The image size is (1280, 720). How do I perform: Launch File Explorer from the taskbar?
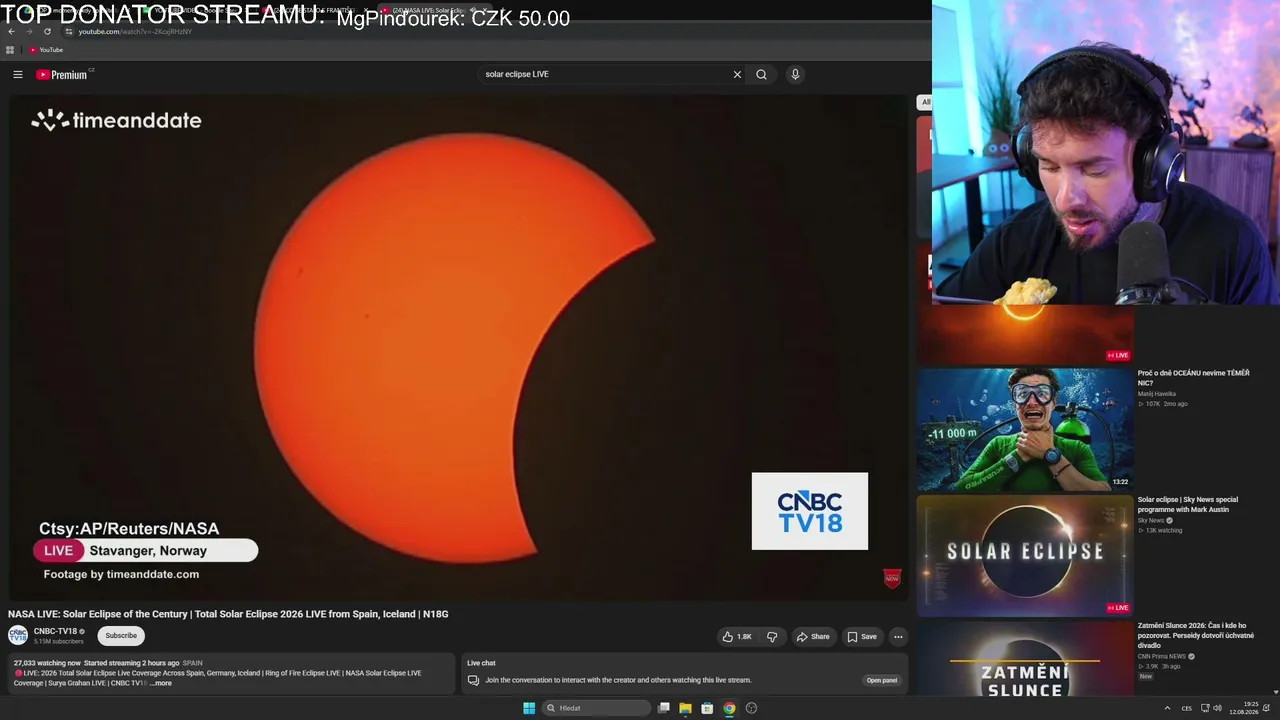coord(685,708)
